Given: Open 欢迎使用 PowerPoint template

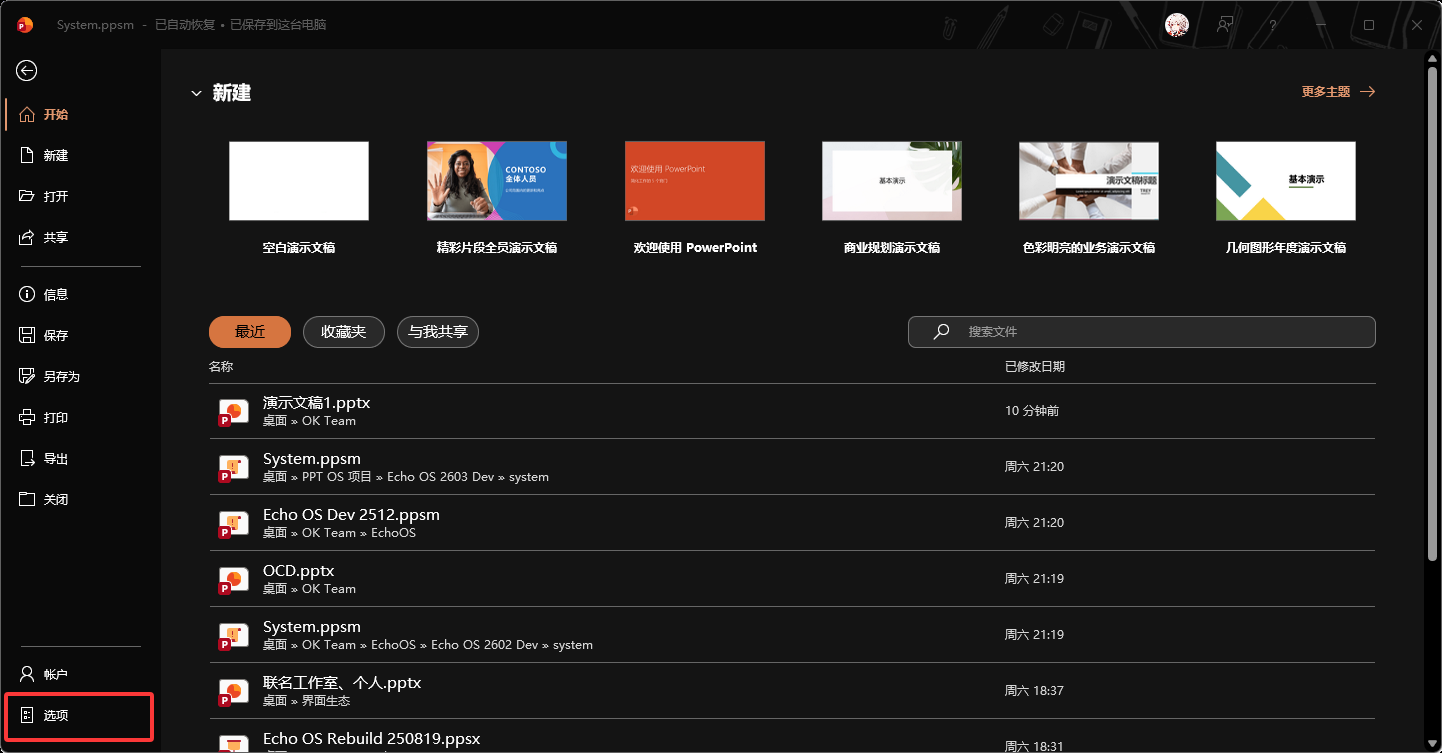Looking at the screenshot, I should pos(695,181).
